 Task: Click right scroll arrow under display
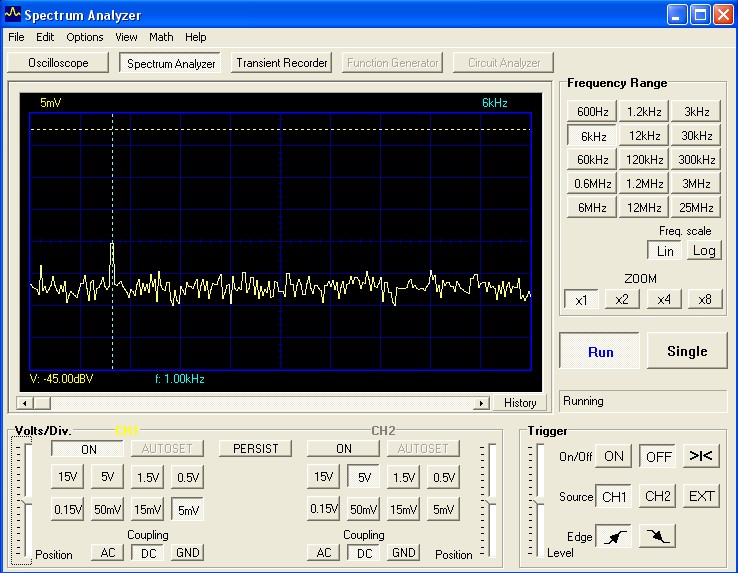(481, 403)
